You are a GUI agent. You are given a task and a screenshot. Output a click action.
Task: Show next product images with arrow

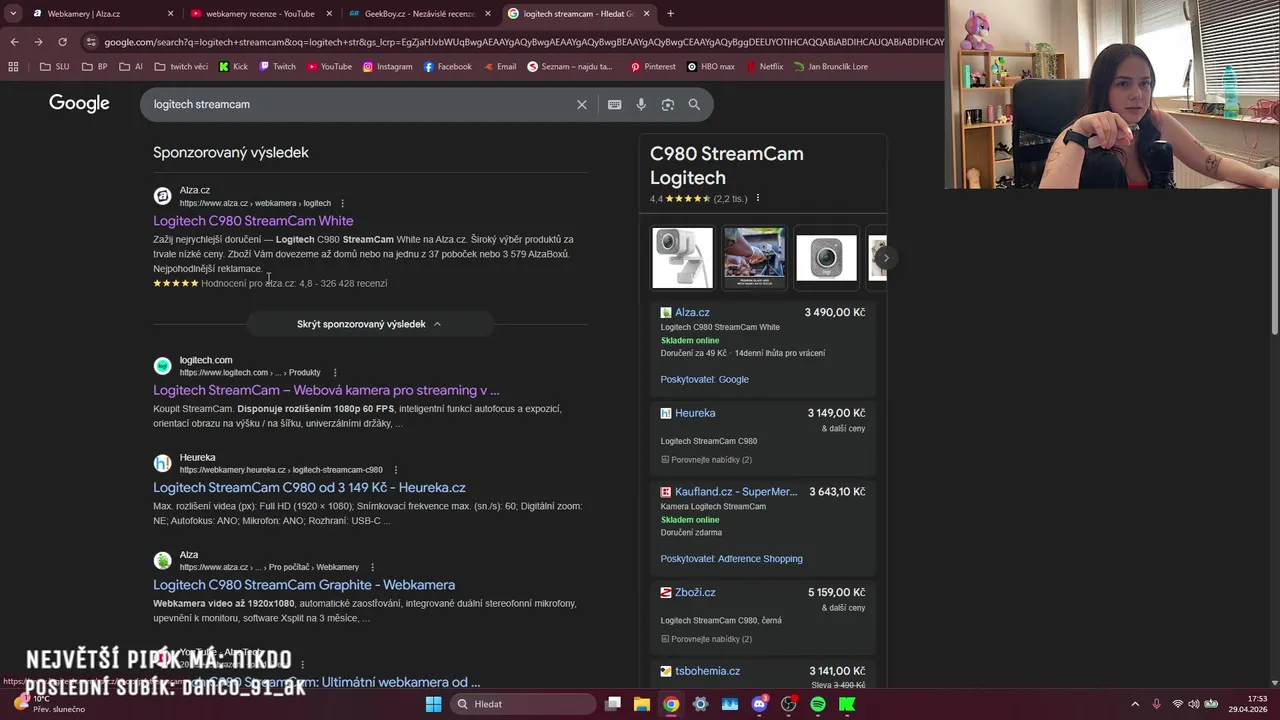point(885,258)
